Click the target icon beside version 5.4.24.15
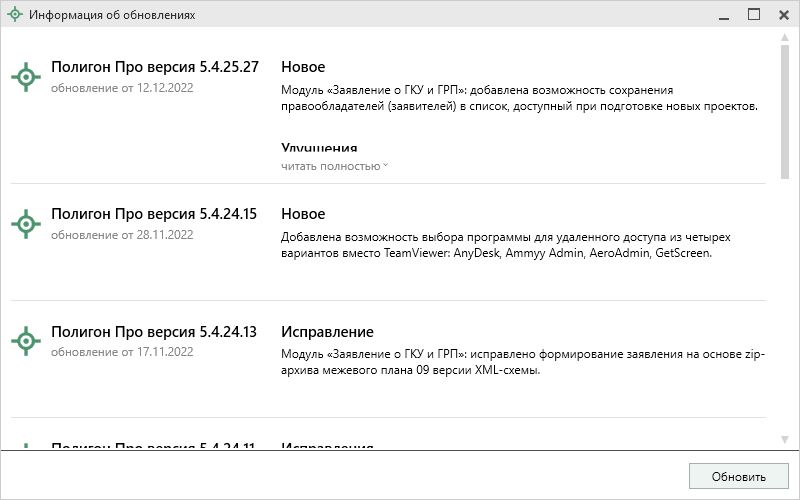 click(x=25, y=225)
